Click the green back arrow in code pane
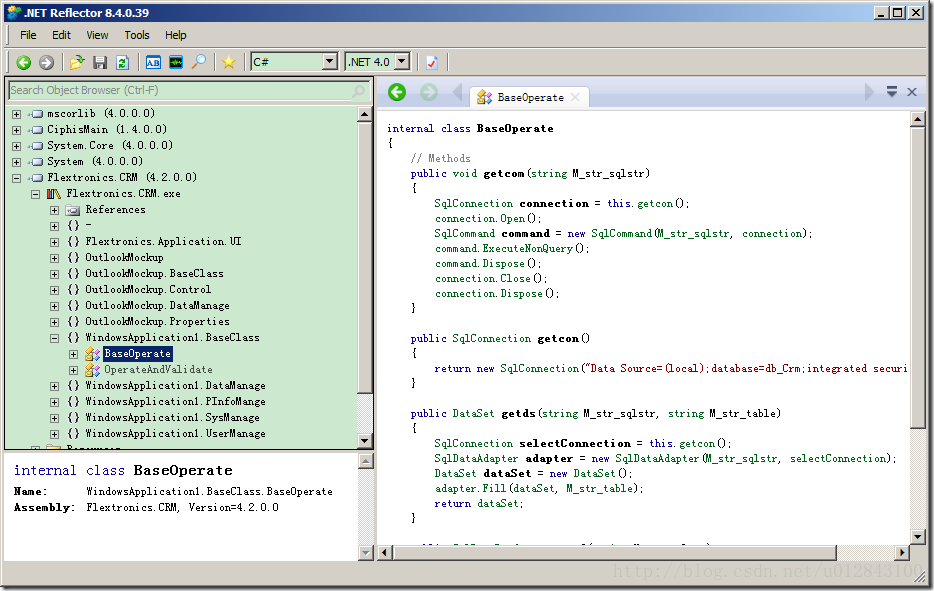Viewport: 934px width, 591px height. pyautogui.click(x=397, y=92)
